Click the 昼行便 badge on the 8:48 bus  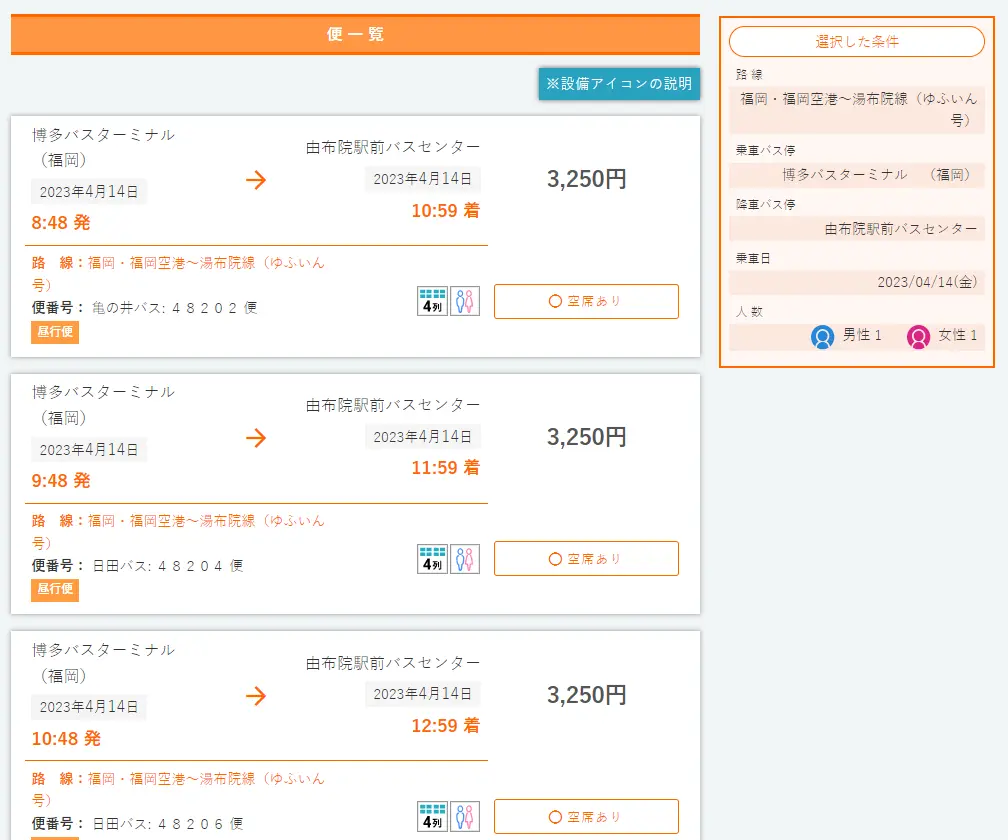54,332
